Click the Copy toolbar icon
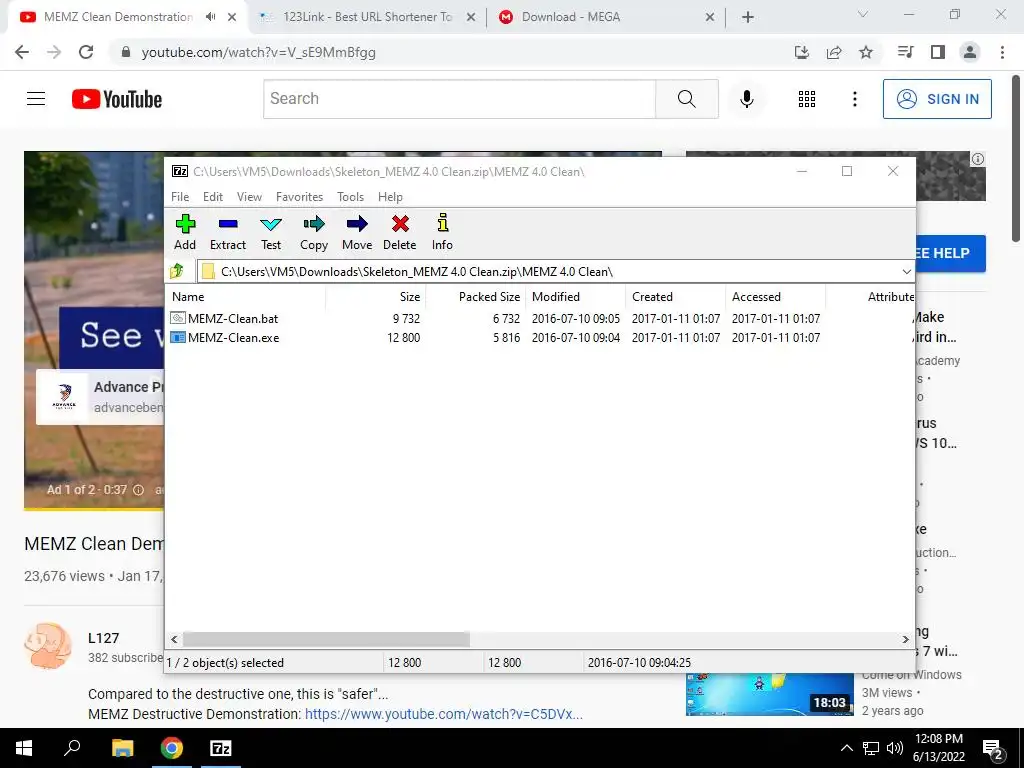Image resolution: width=1024 pixels, height=768 pixels. pyautogui.click(x=313, y=232)
